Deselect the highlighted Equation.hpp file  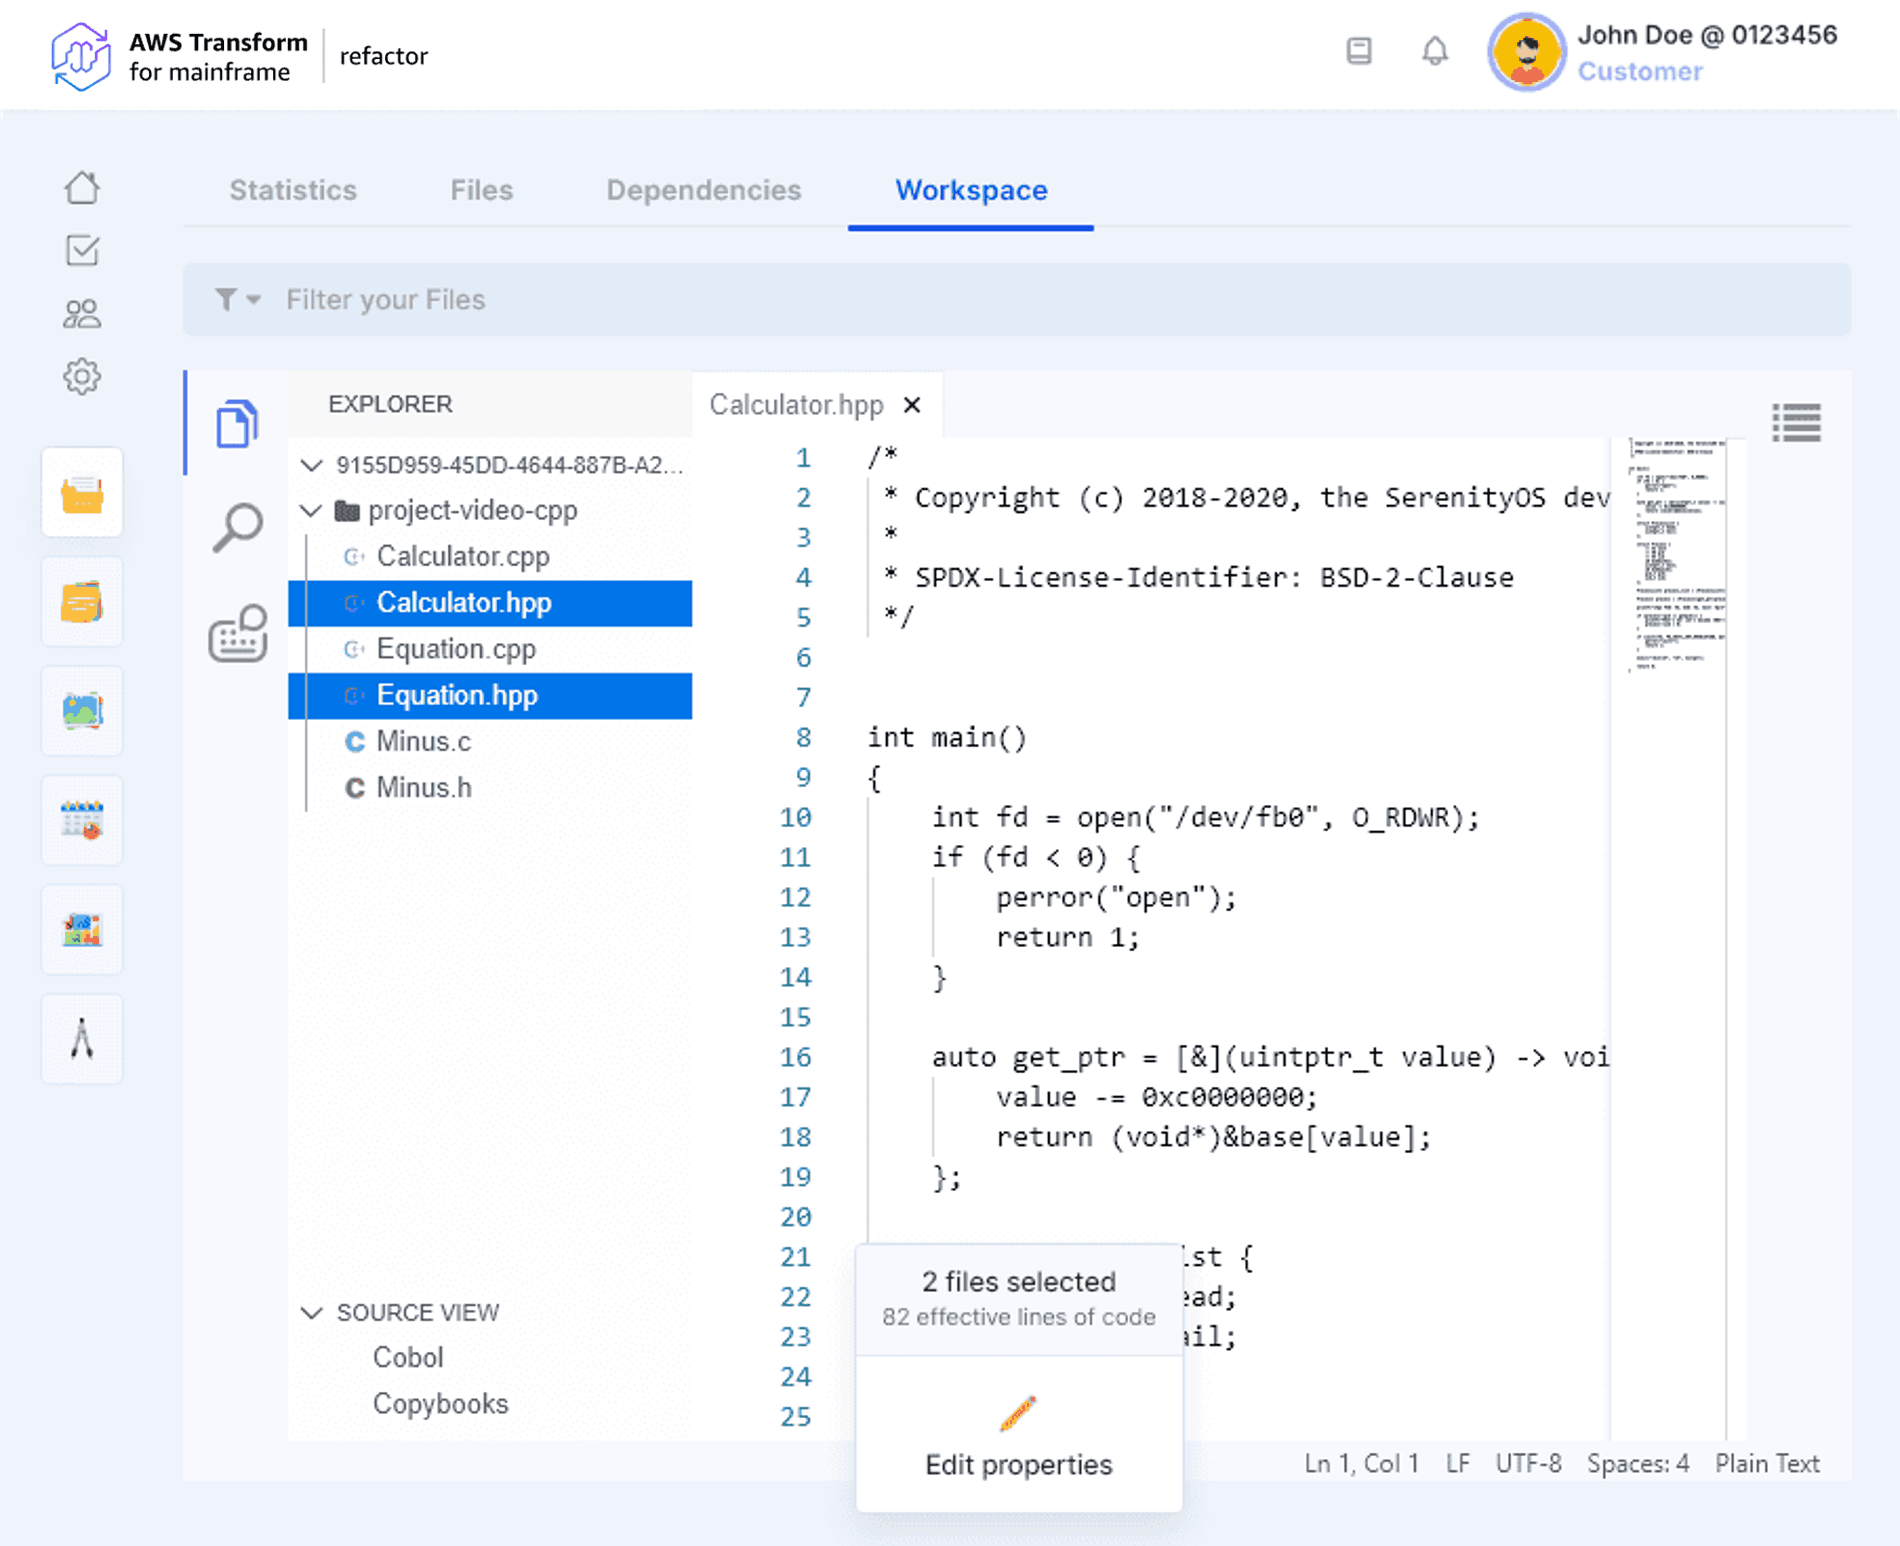(x=457, y=695)
